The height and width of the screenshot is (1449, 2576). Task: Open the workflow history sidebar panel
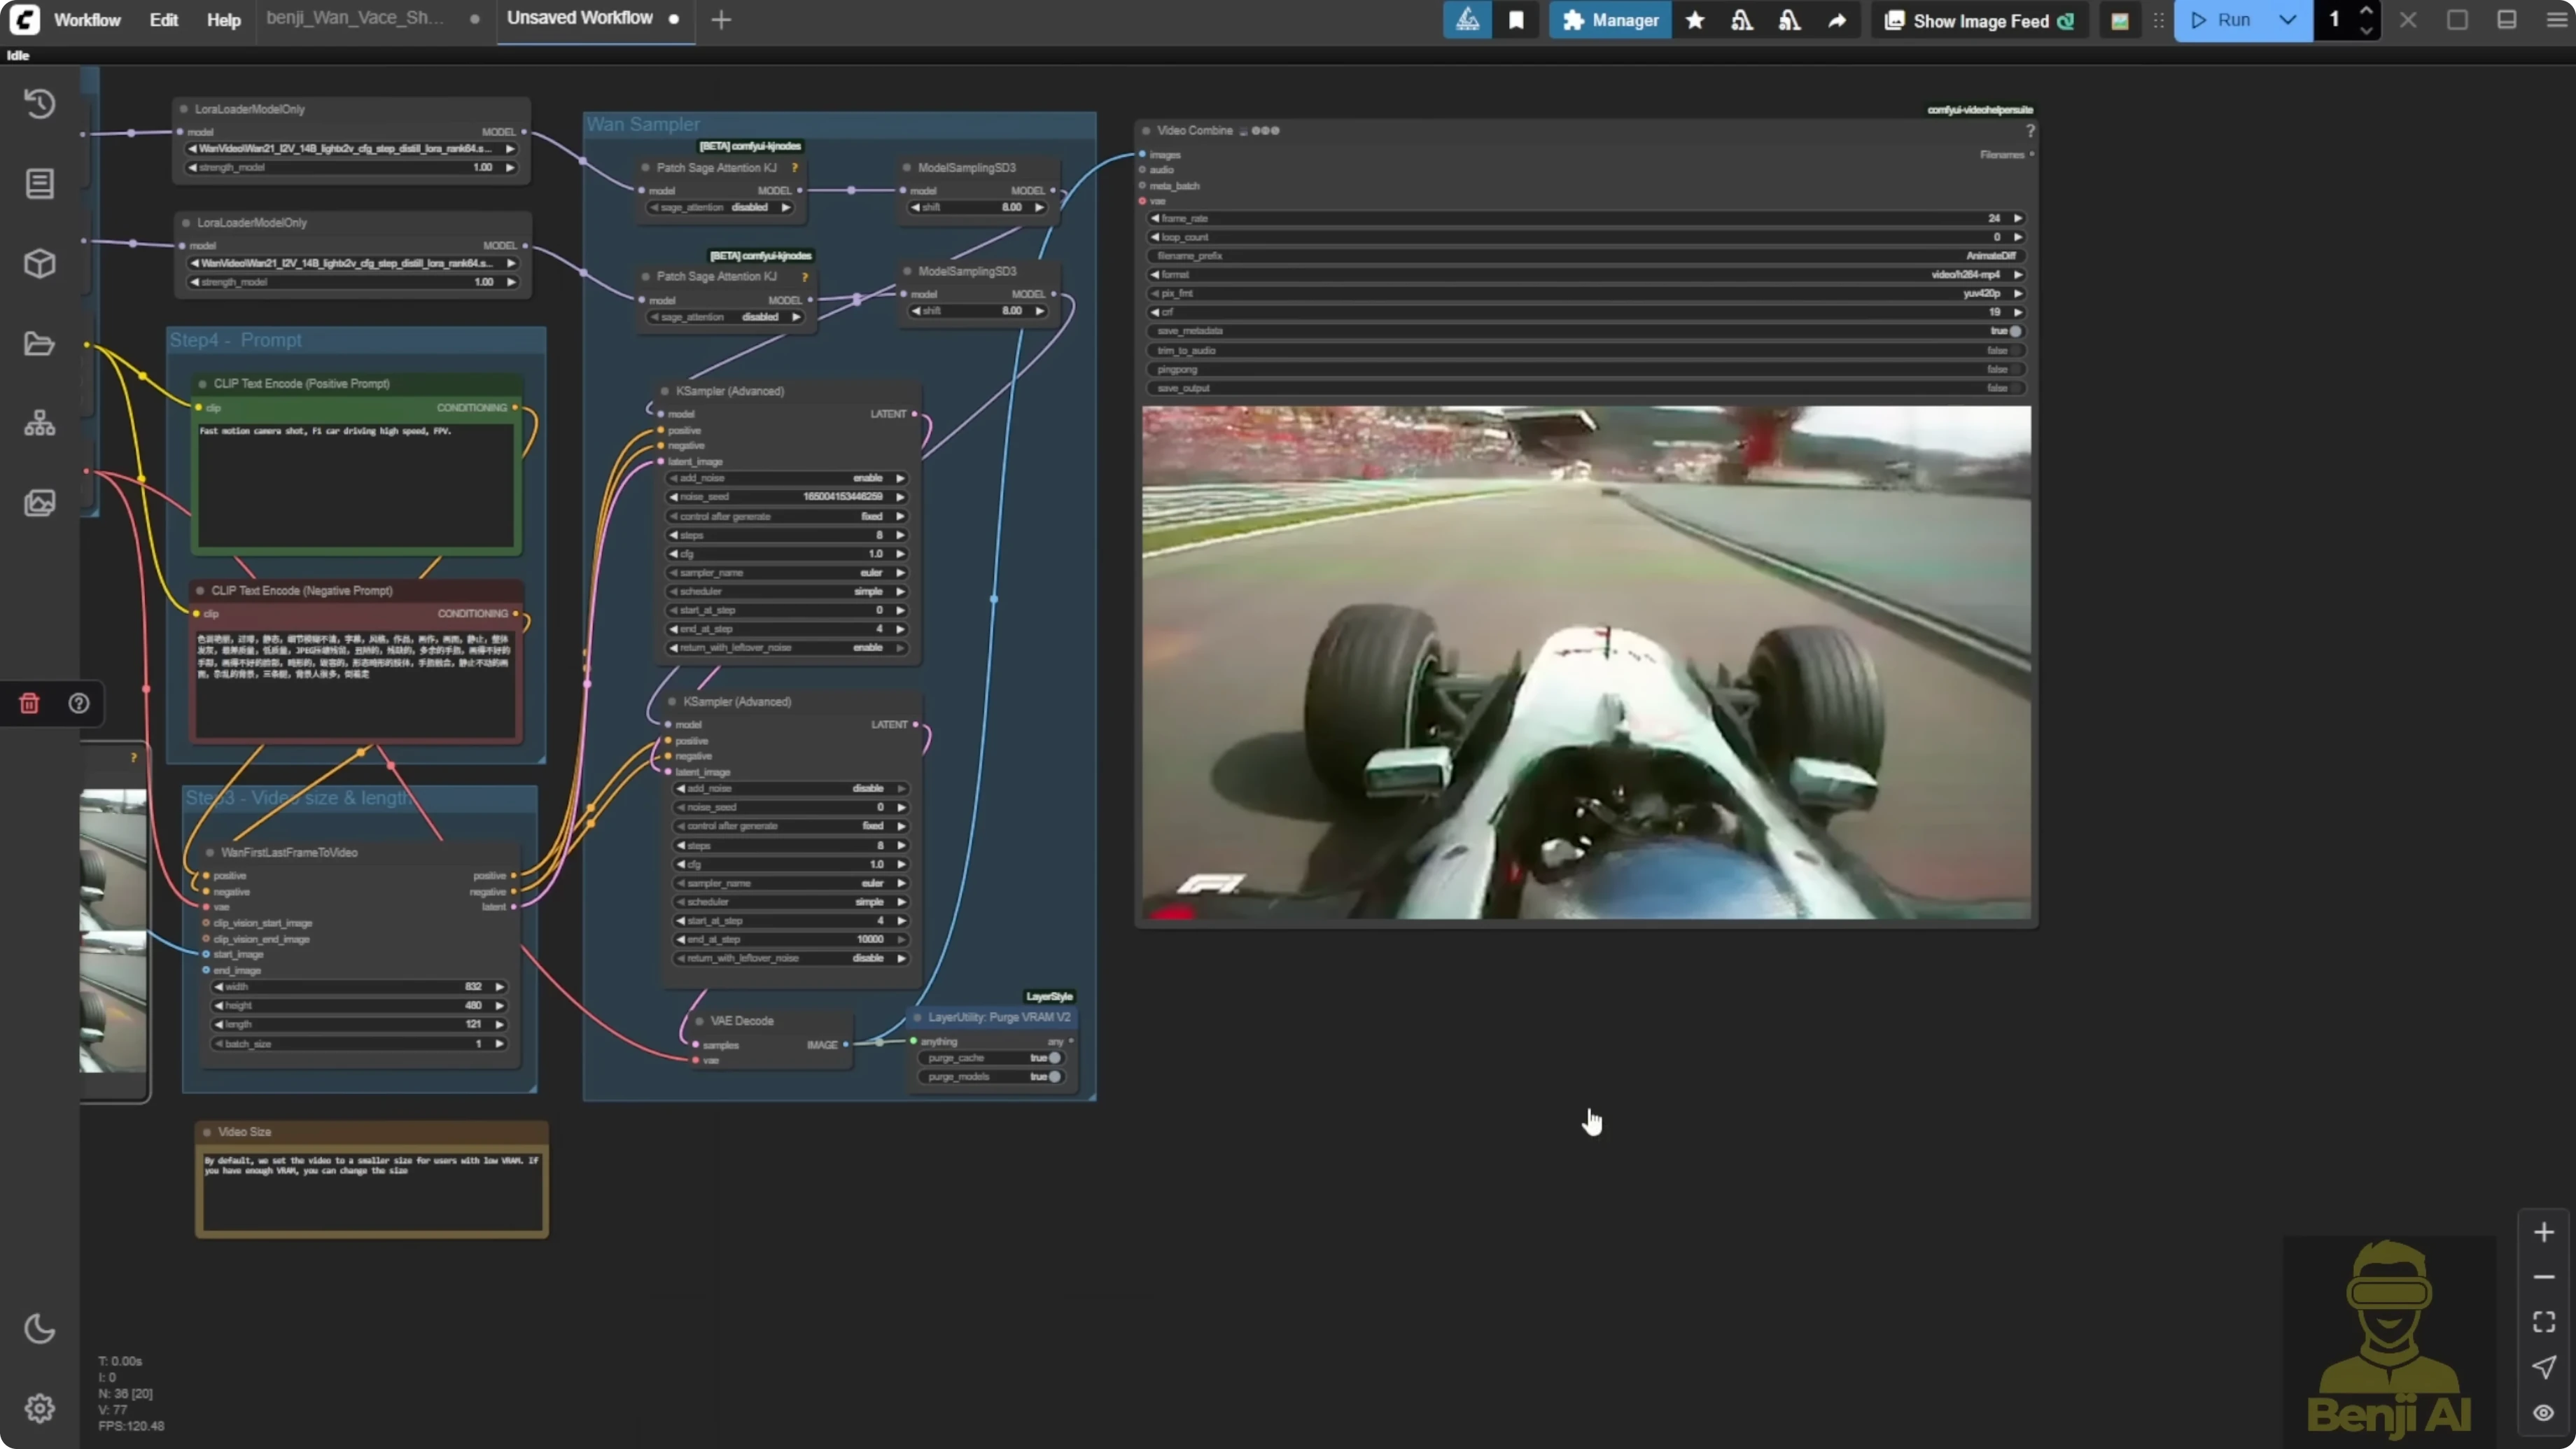(x=40, y=103)
